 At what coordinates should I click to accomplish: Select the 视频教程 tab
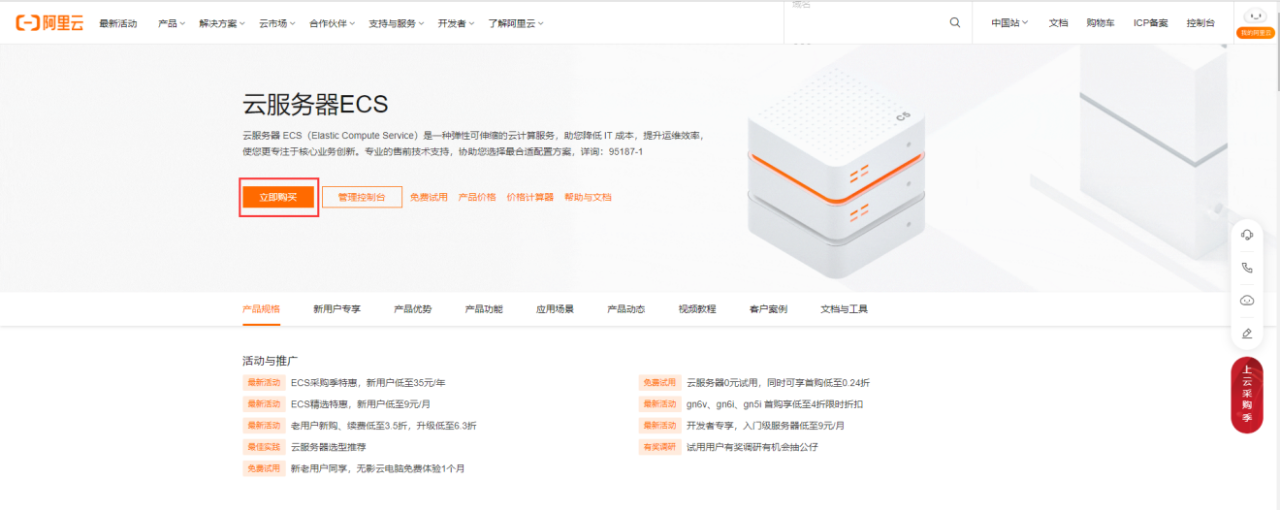pyautogui.click(x=697, y=309)
